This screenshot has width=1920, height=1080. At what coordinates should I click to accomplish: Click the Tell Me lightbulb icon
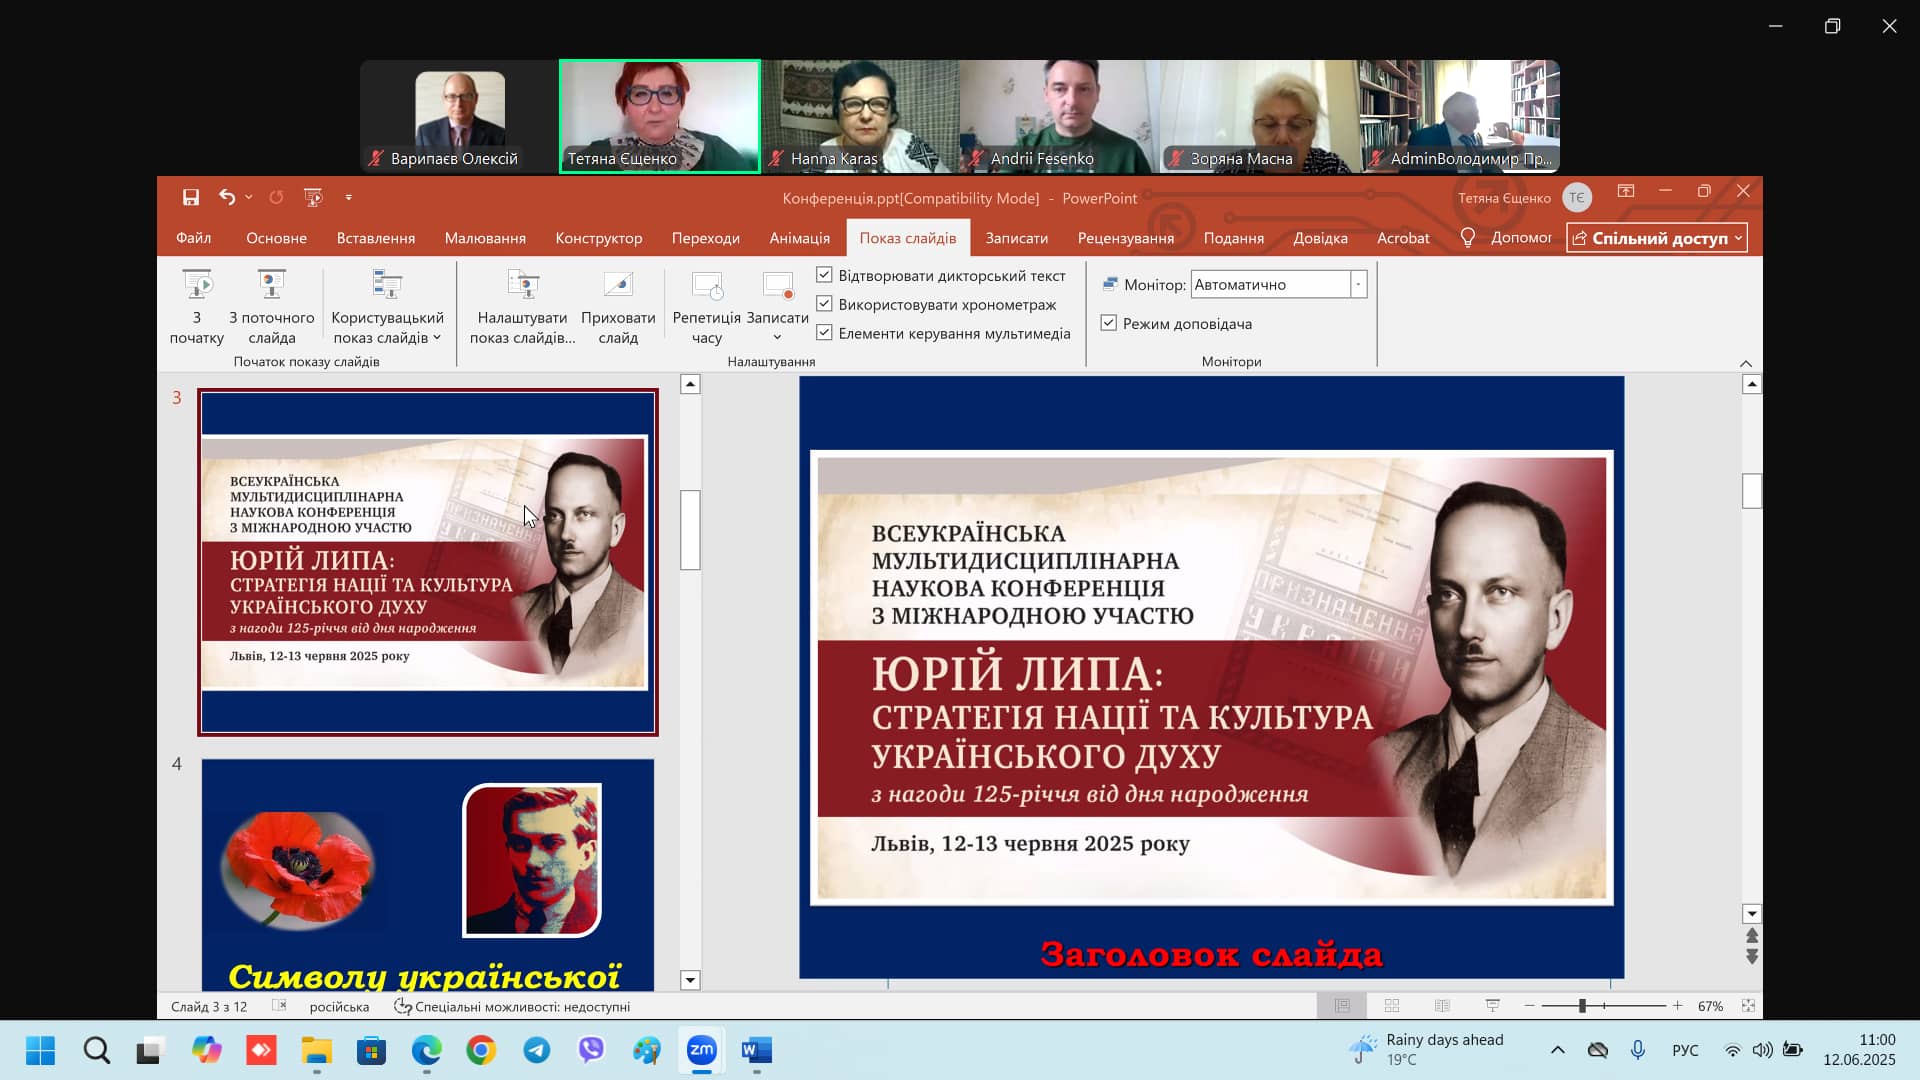click(x=1467, y=237)
